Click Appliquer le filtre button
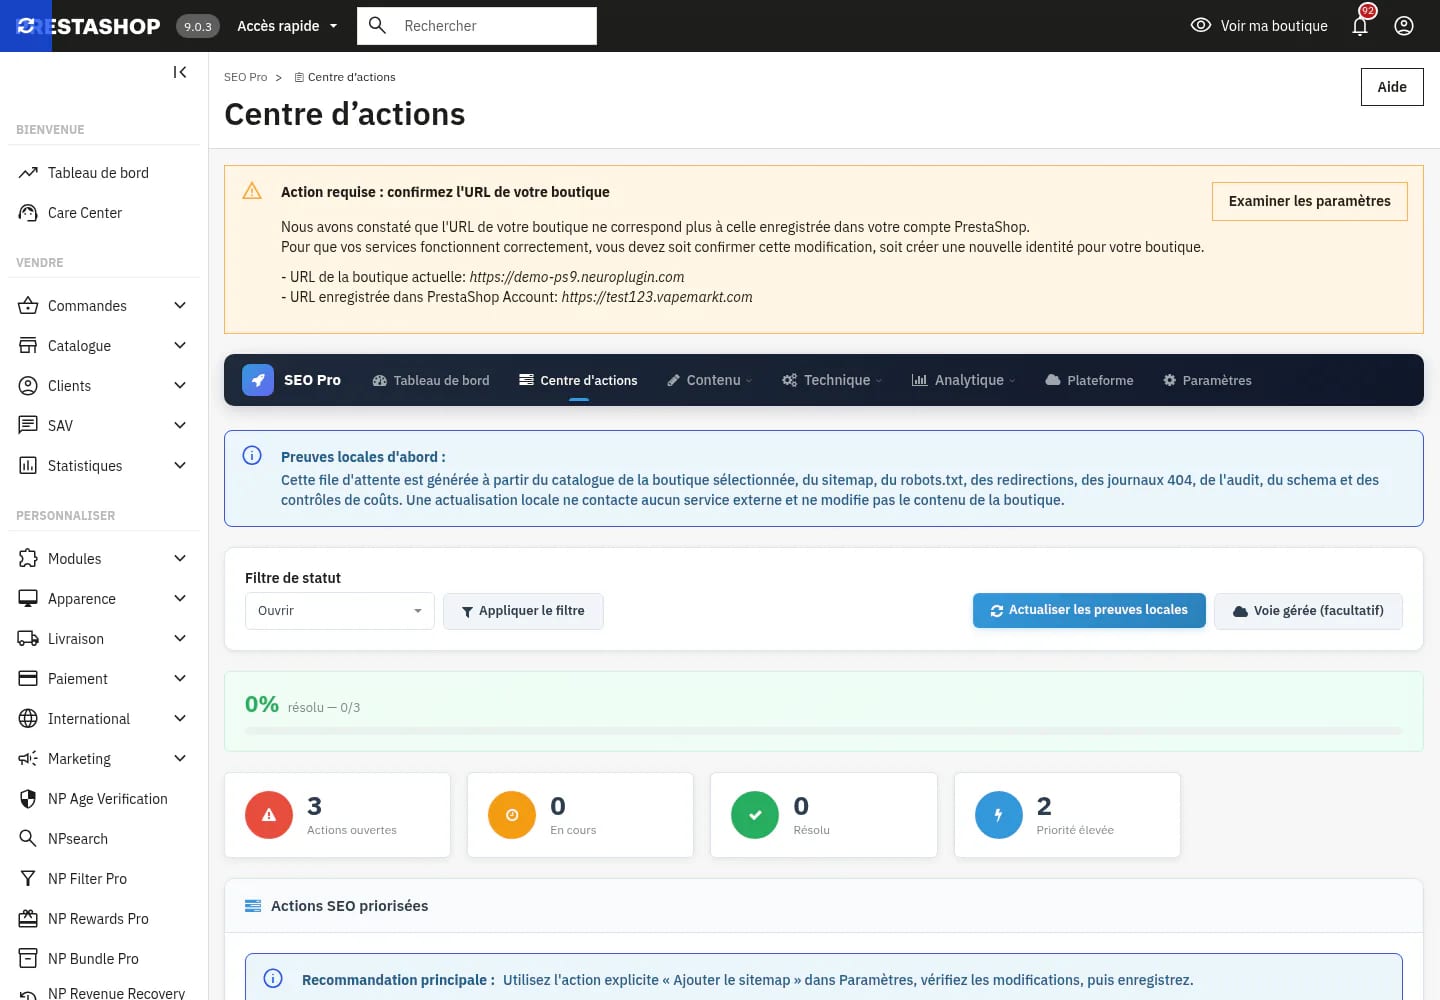The width and height of the screenshot is (1440, 1000). (x=523, y=611)
